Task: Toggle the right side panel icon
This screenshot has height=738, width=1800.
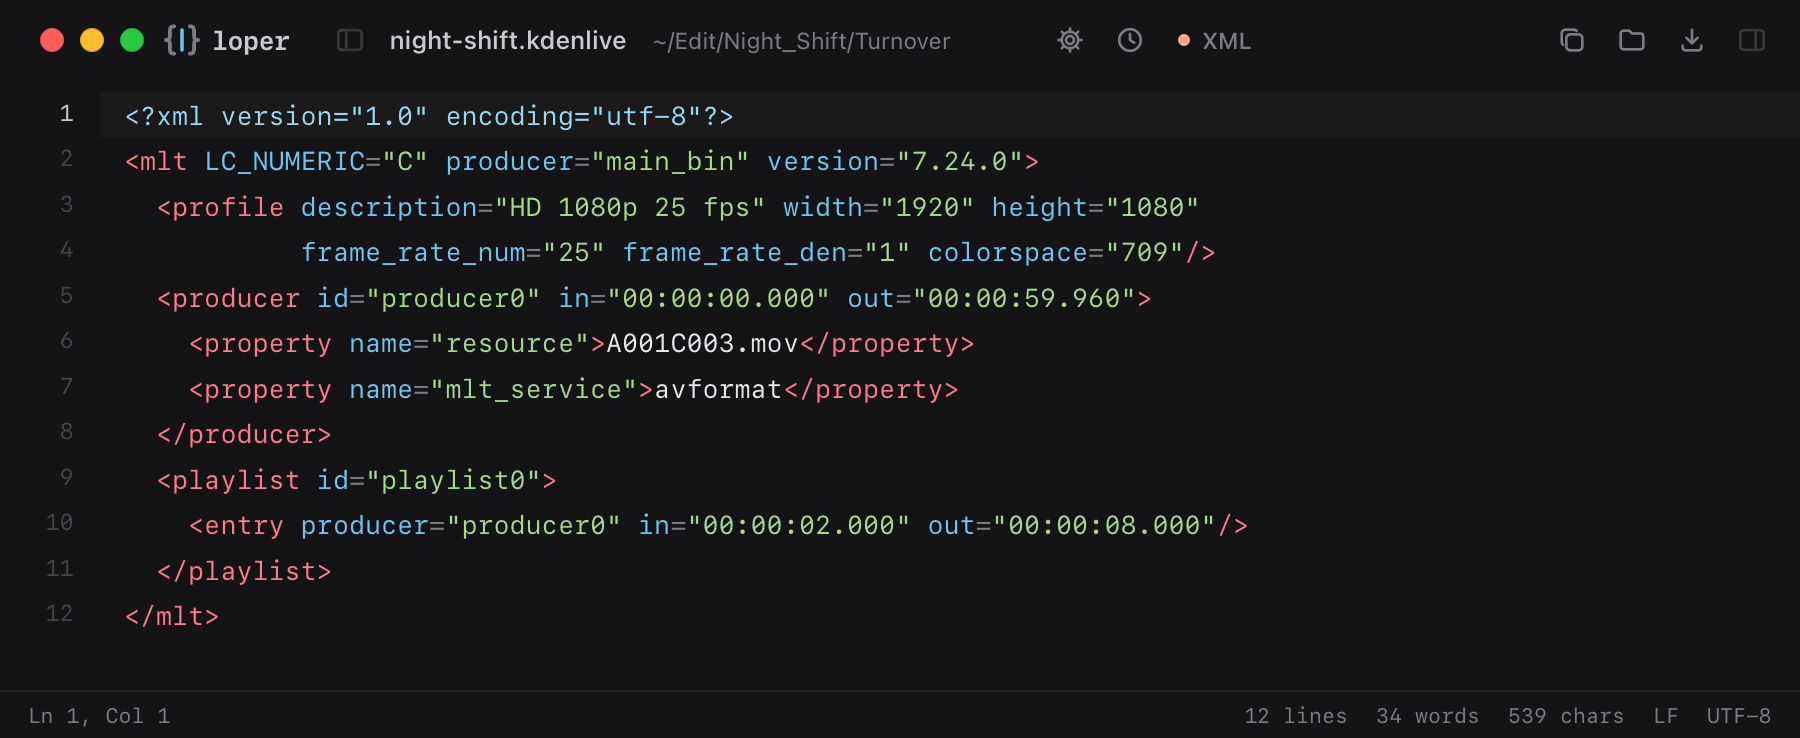Action: point(1752,40)
